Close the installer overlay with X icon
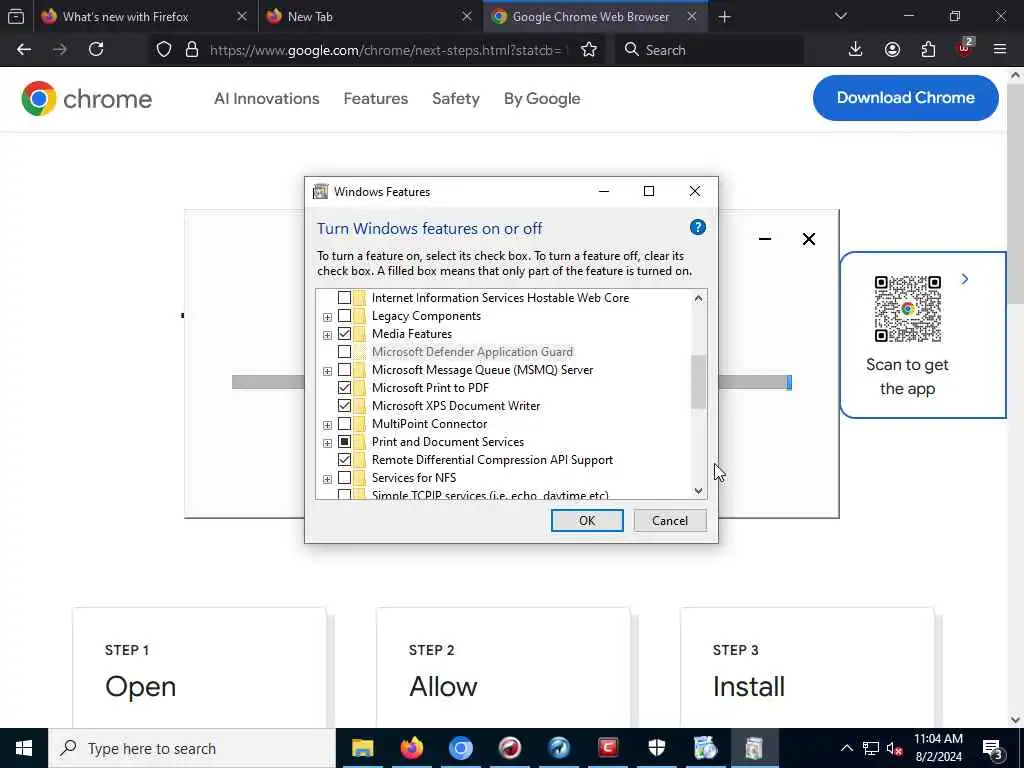This screenshot has width=1024, height=768. [808, 239]
